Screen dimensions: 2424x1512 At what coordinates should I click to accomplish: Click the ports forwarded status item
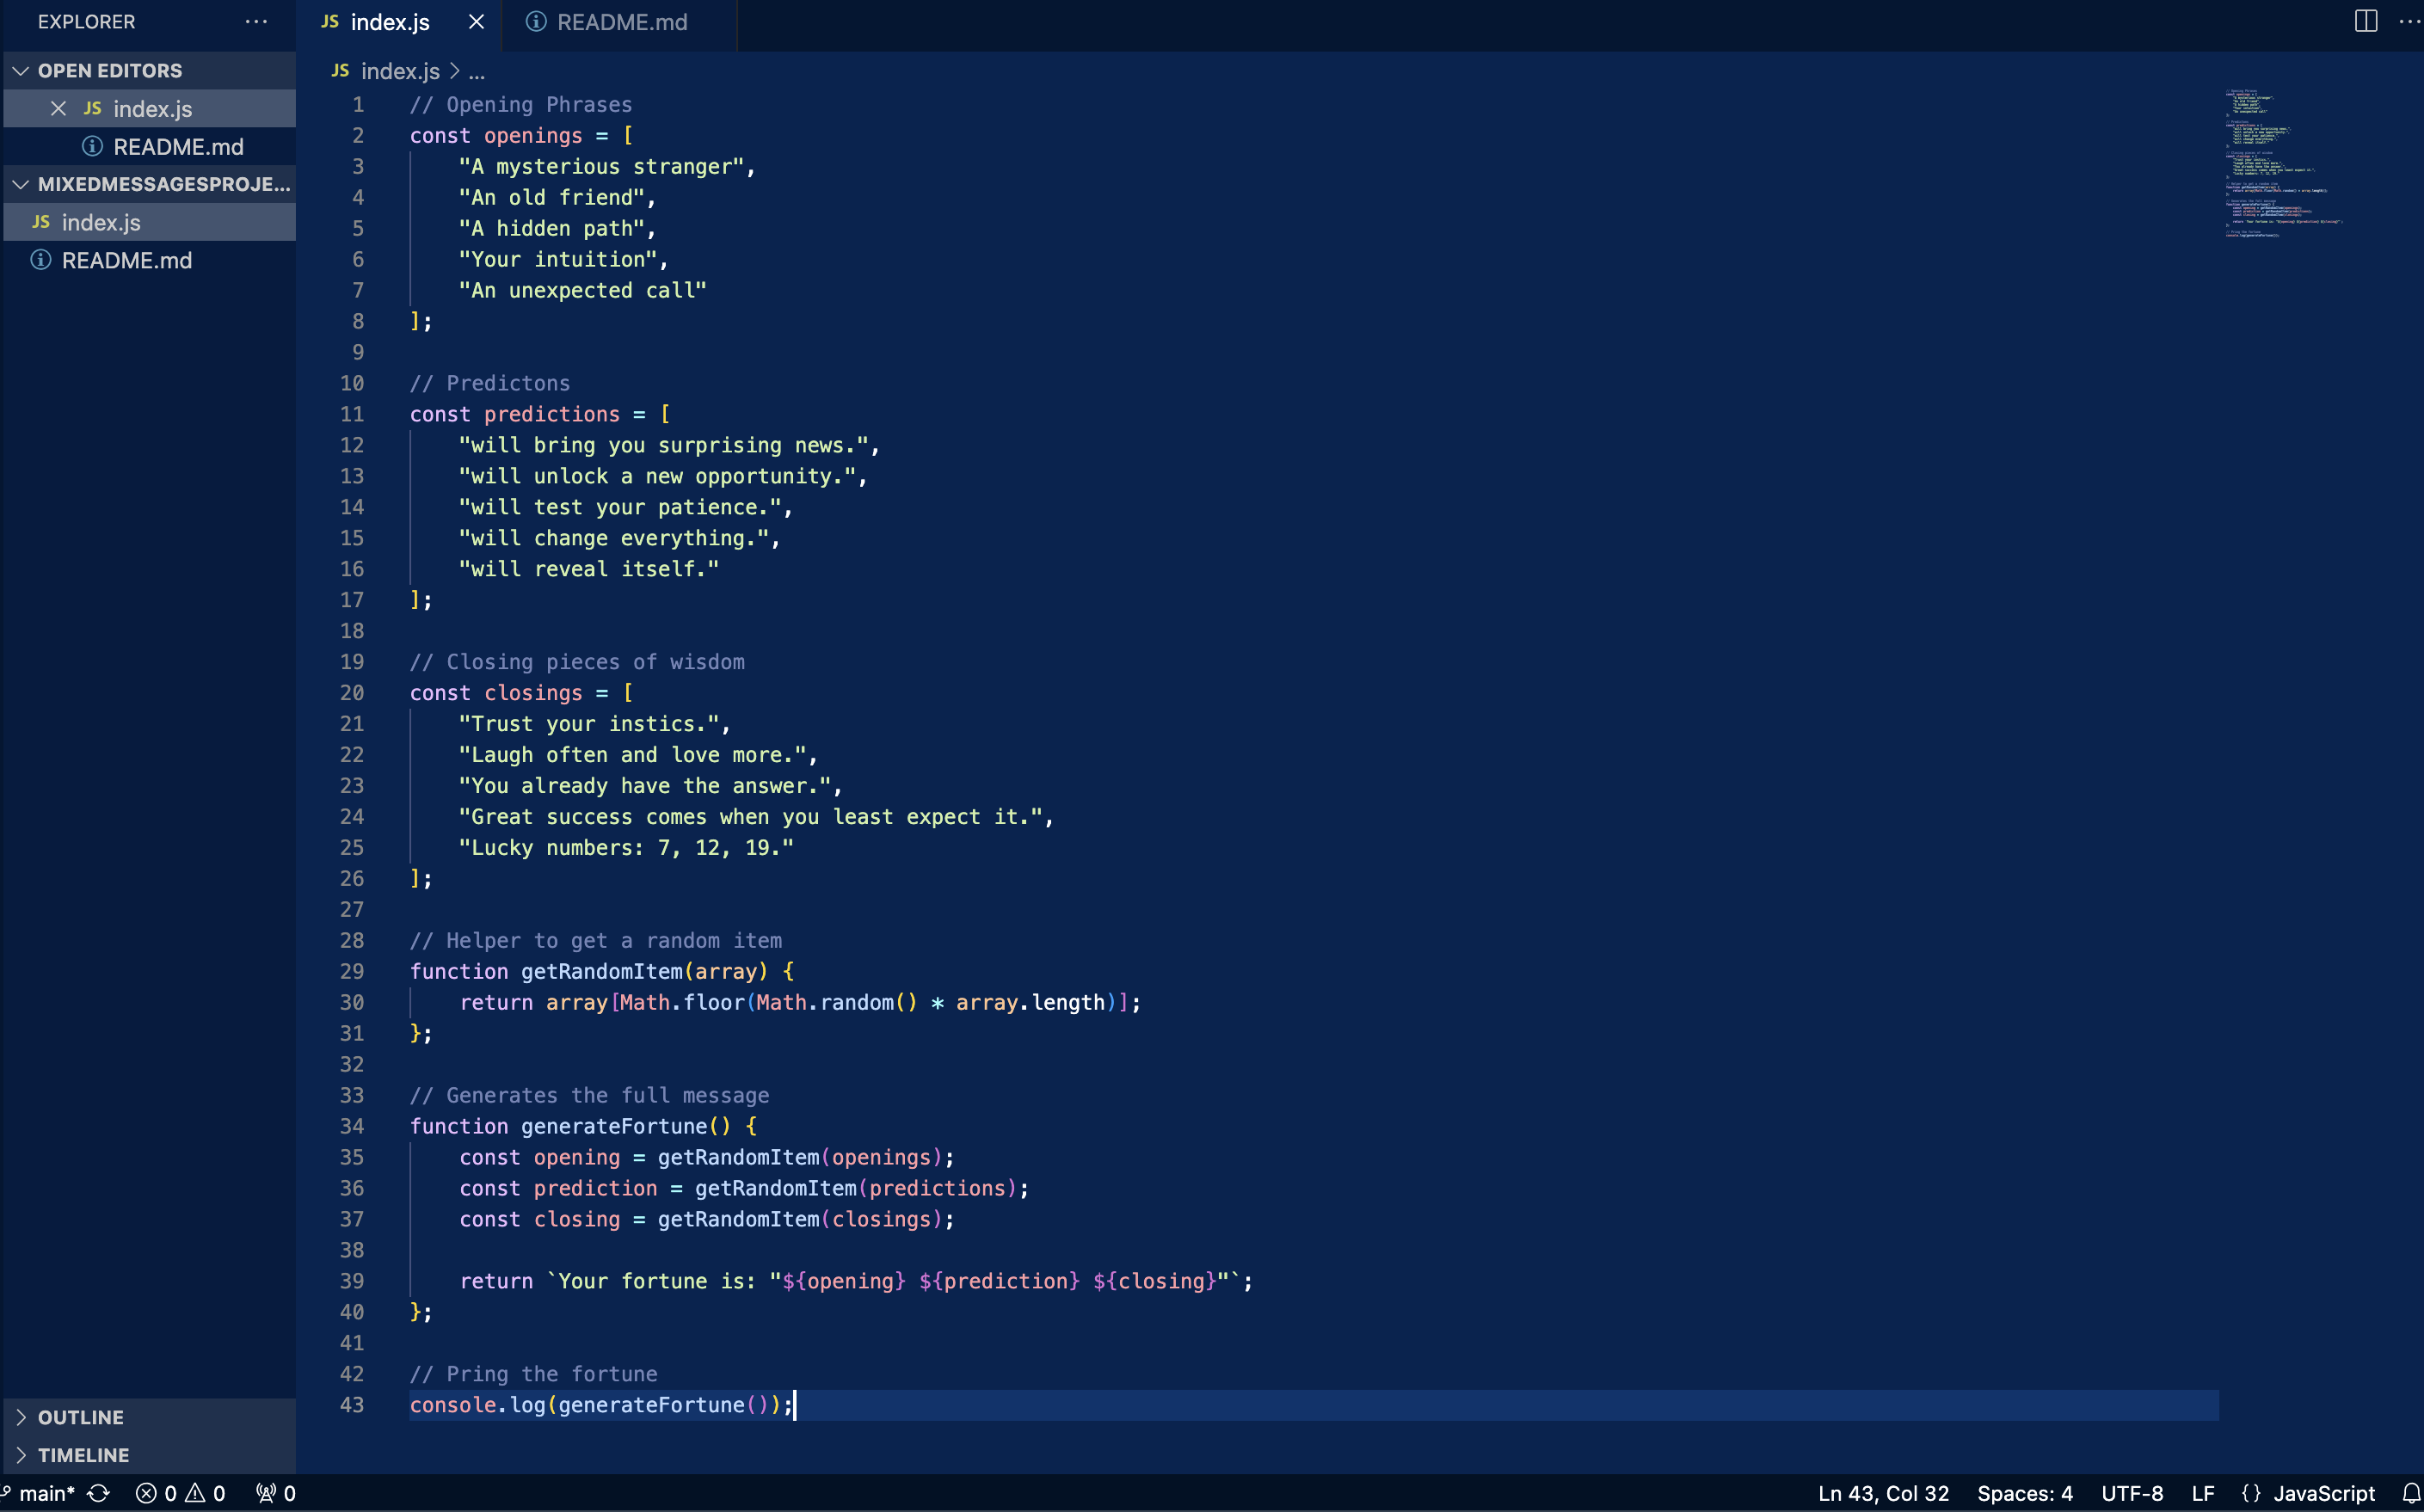click(276, 1493)
